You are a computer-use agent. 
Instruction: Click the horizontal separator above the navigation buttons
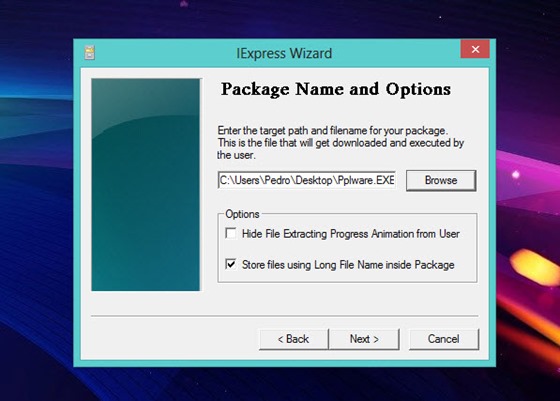pos(284,316)
